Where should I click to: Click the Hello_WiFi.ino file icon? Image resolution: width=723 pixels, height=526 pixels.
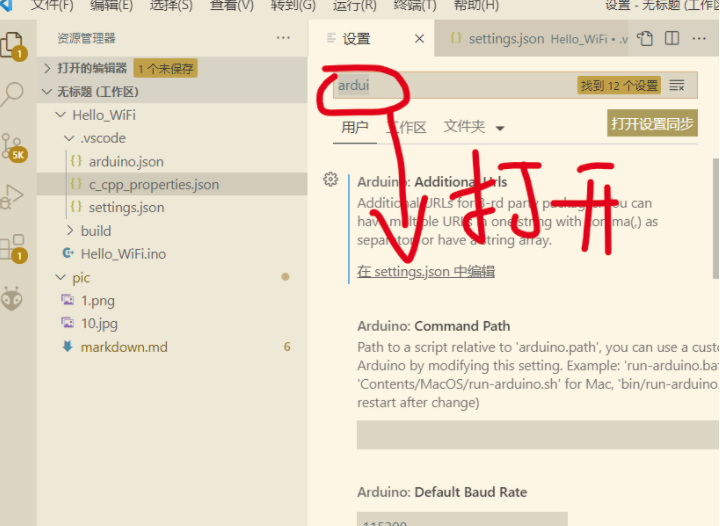click(68, 254)
